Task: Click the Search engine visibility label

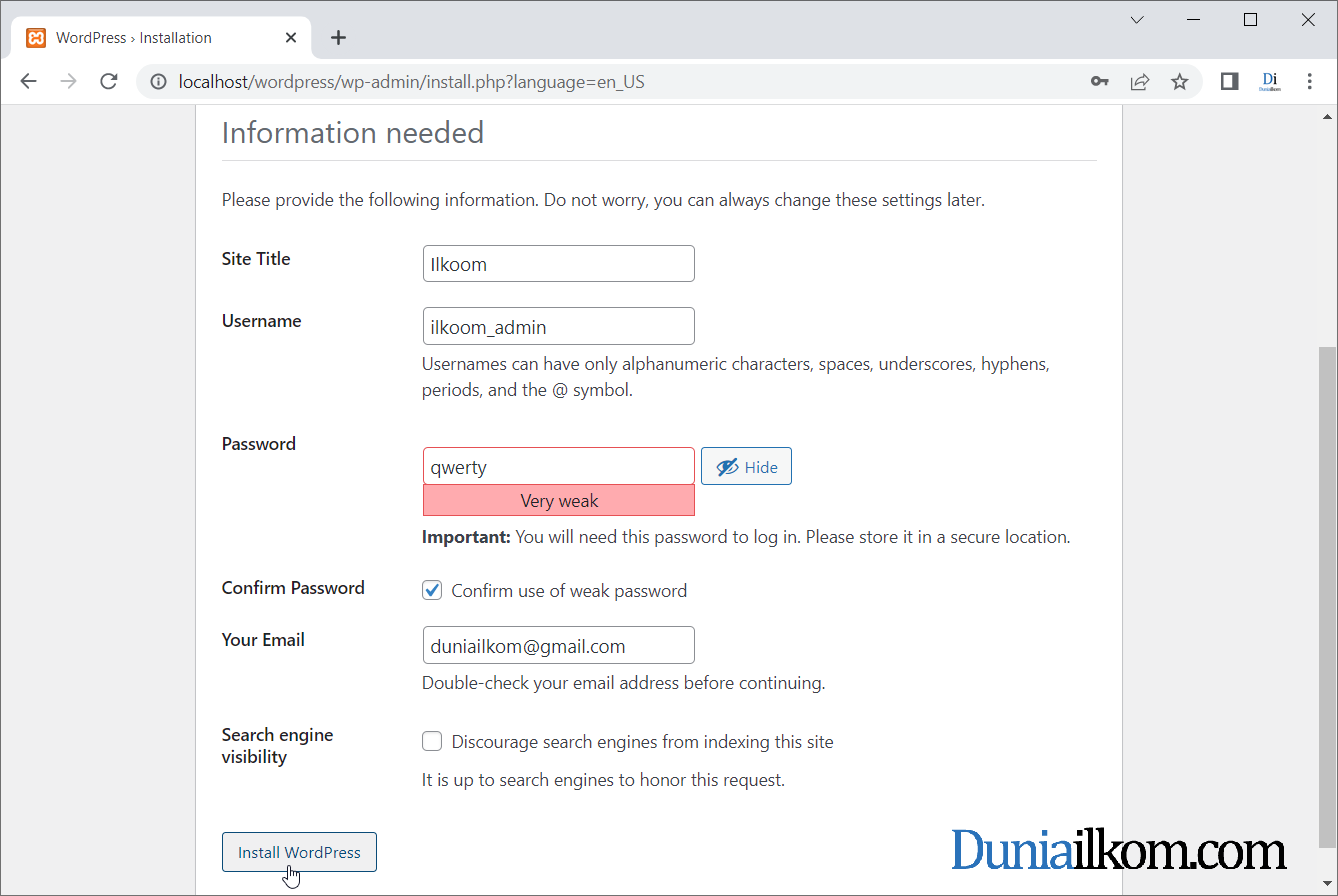Action: click(x=277, y=746)
